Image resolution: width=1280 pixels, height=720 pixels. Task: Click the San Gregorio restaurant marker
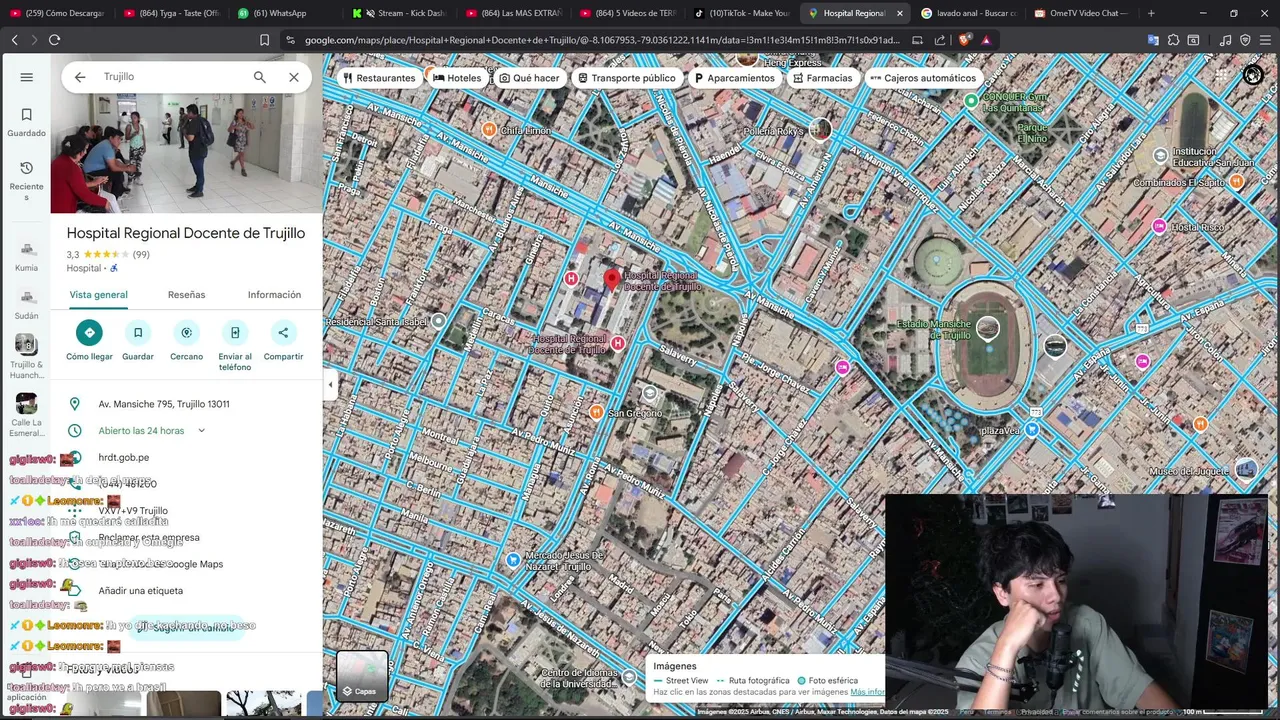[597, 413]
